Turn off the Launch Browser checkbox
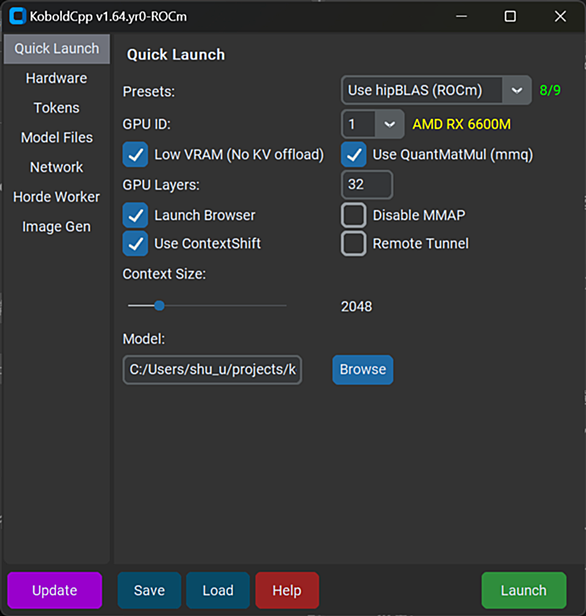The width and height of the screenshot is (586, 616). (x=135, y=215)
